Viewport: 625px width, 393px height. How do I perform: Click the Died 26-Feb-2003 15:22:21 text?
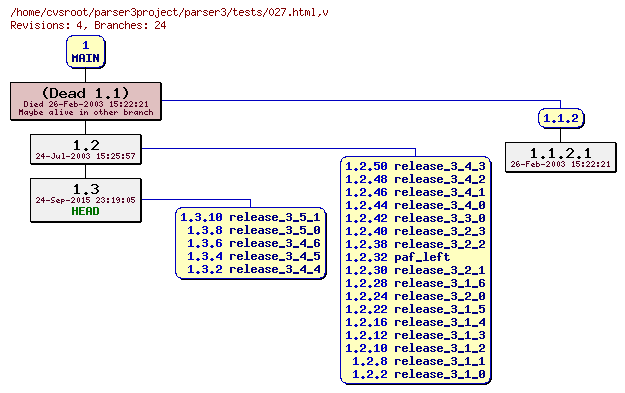click(x=86, y=104)
